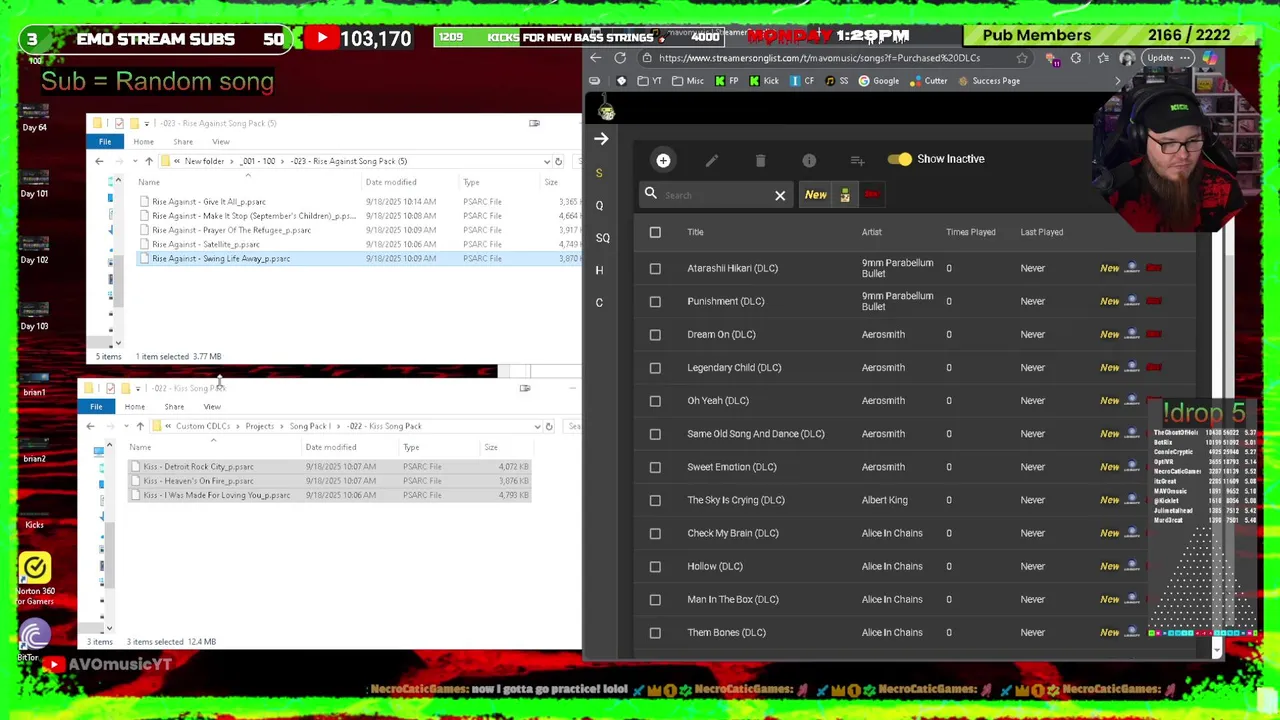Clear the search field with X
The width and height of the screenshot is (1280, 720).
point(780,195)
